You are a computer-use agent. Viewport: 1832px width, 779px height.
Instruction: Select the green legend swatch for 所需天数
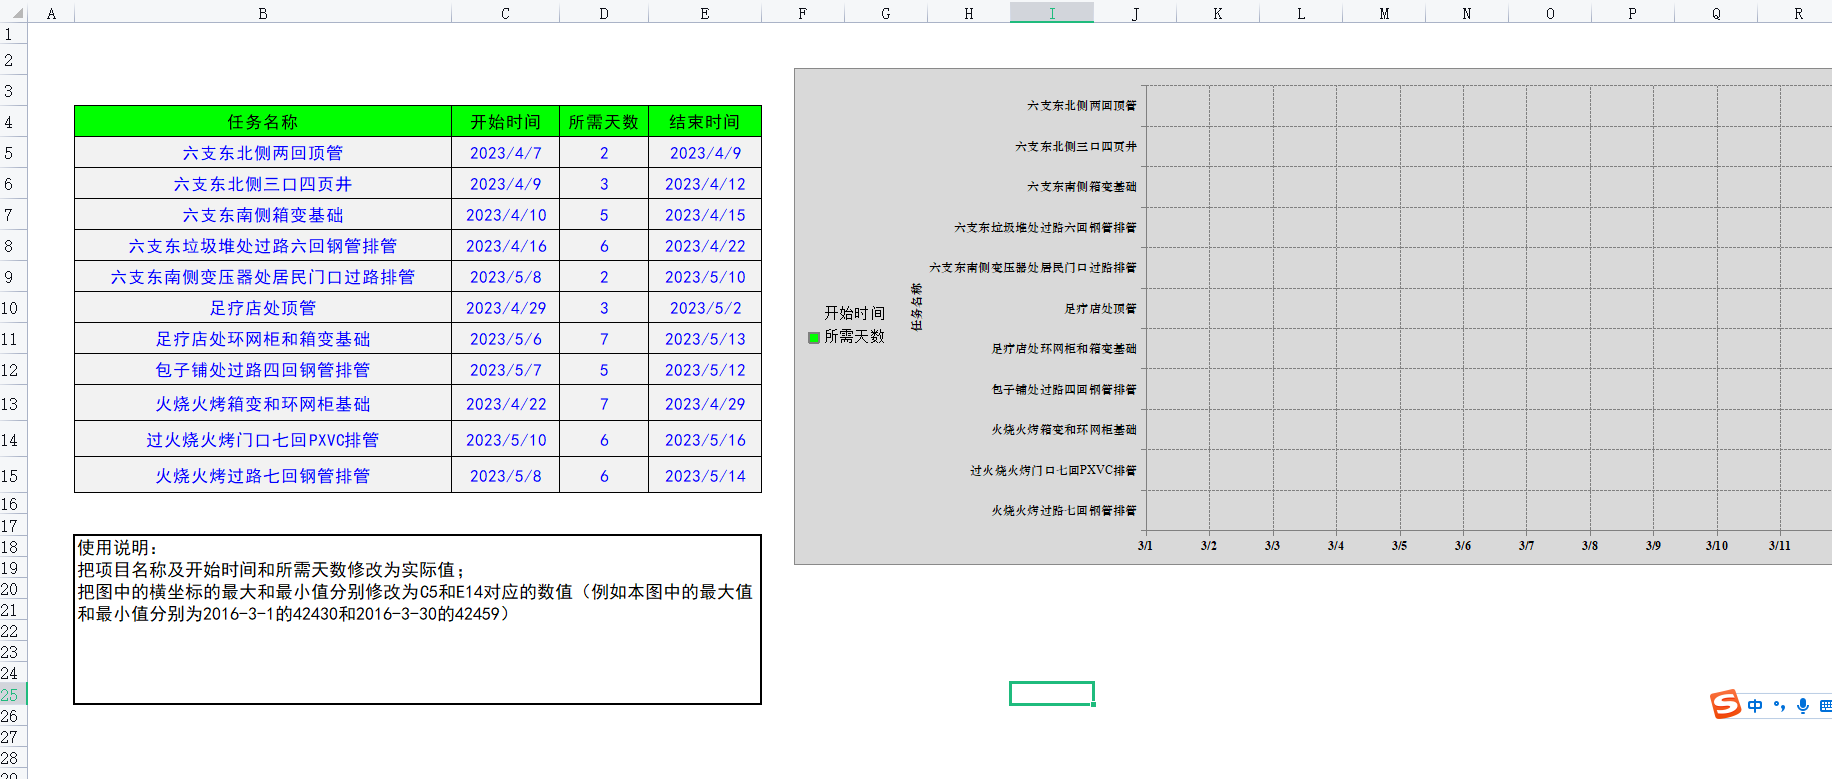[814, 337]
